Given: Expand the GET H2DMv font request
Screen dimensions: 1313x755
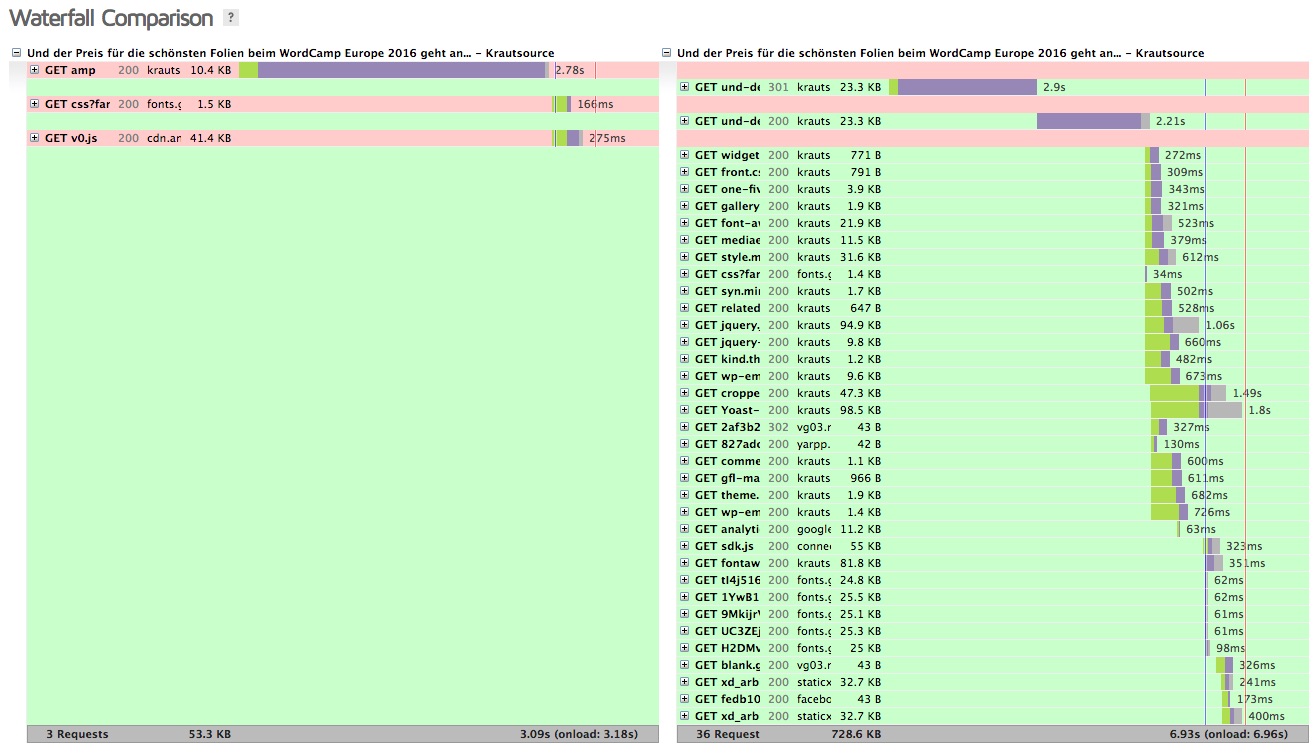Looking at the screenshot, I should (x=685, y=648).
